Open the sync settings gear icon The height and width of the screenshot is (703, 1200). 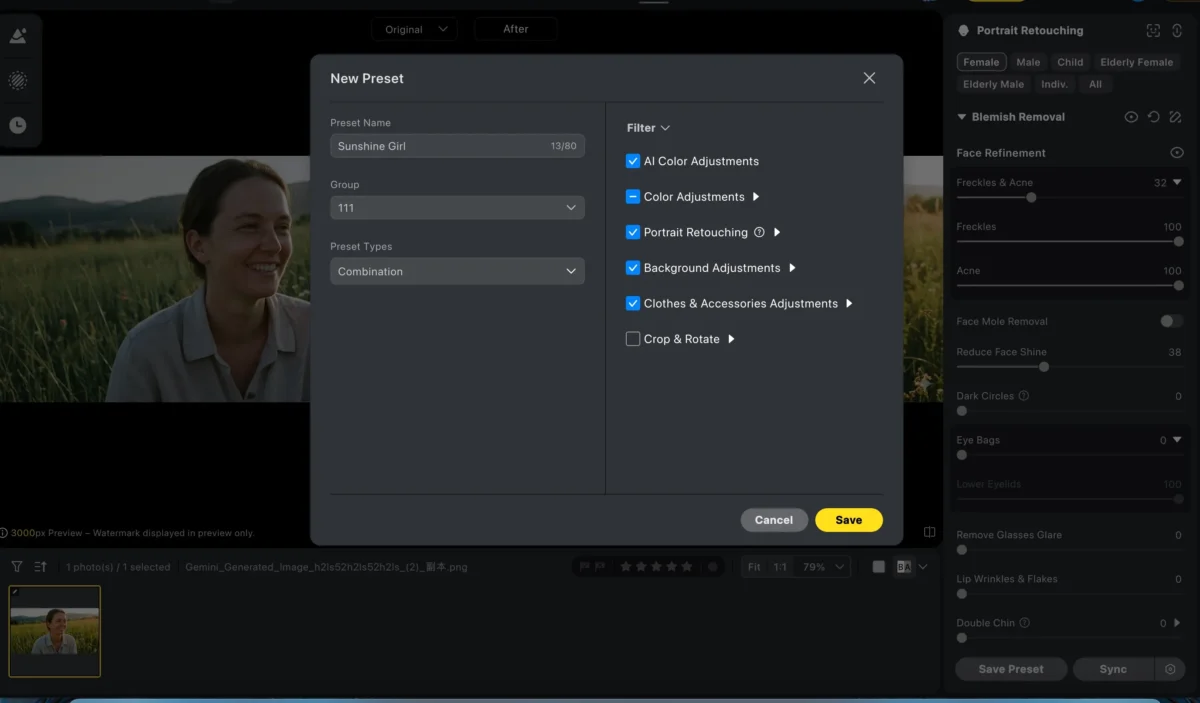coord(1170,669)
